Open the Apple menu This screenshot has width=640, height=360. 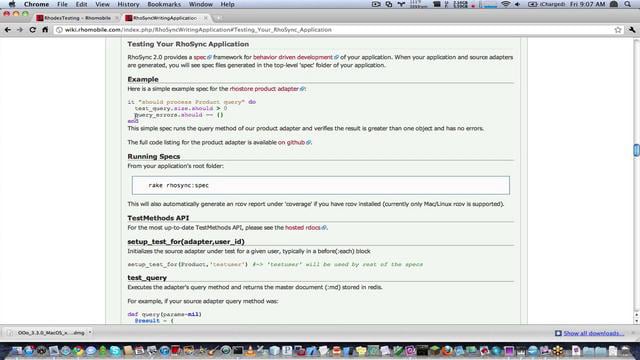pos(12,4)
